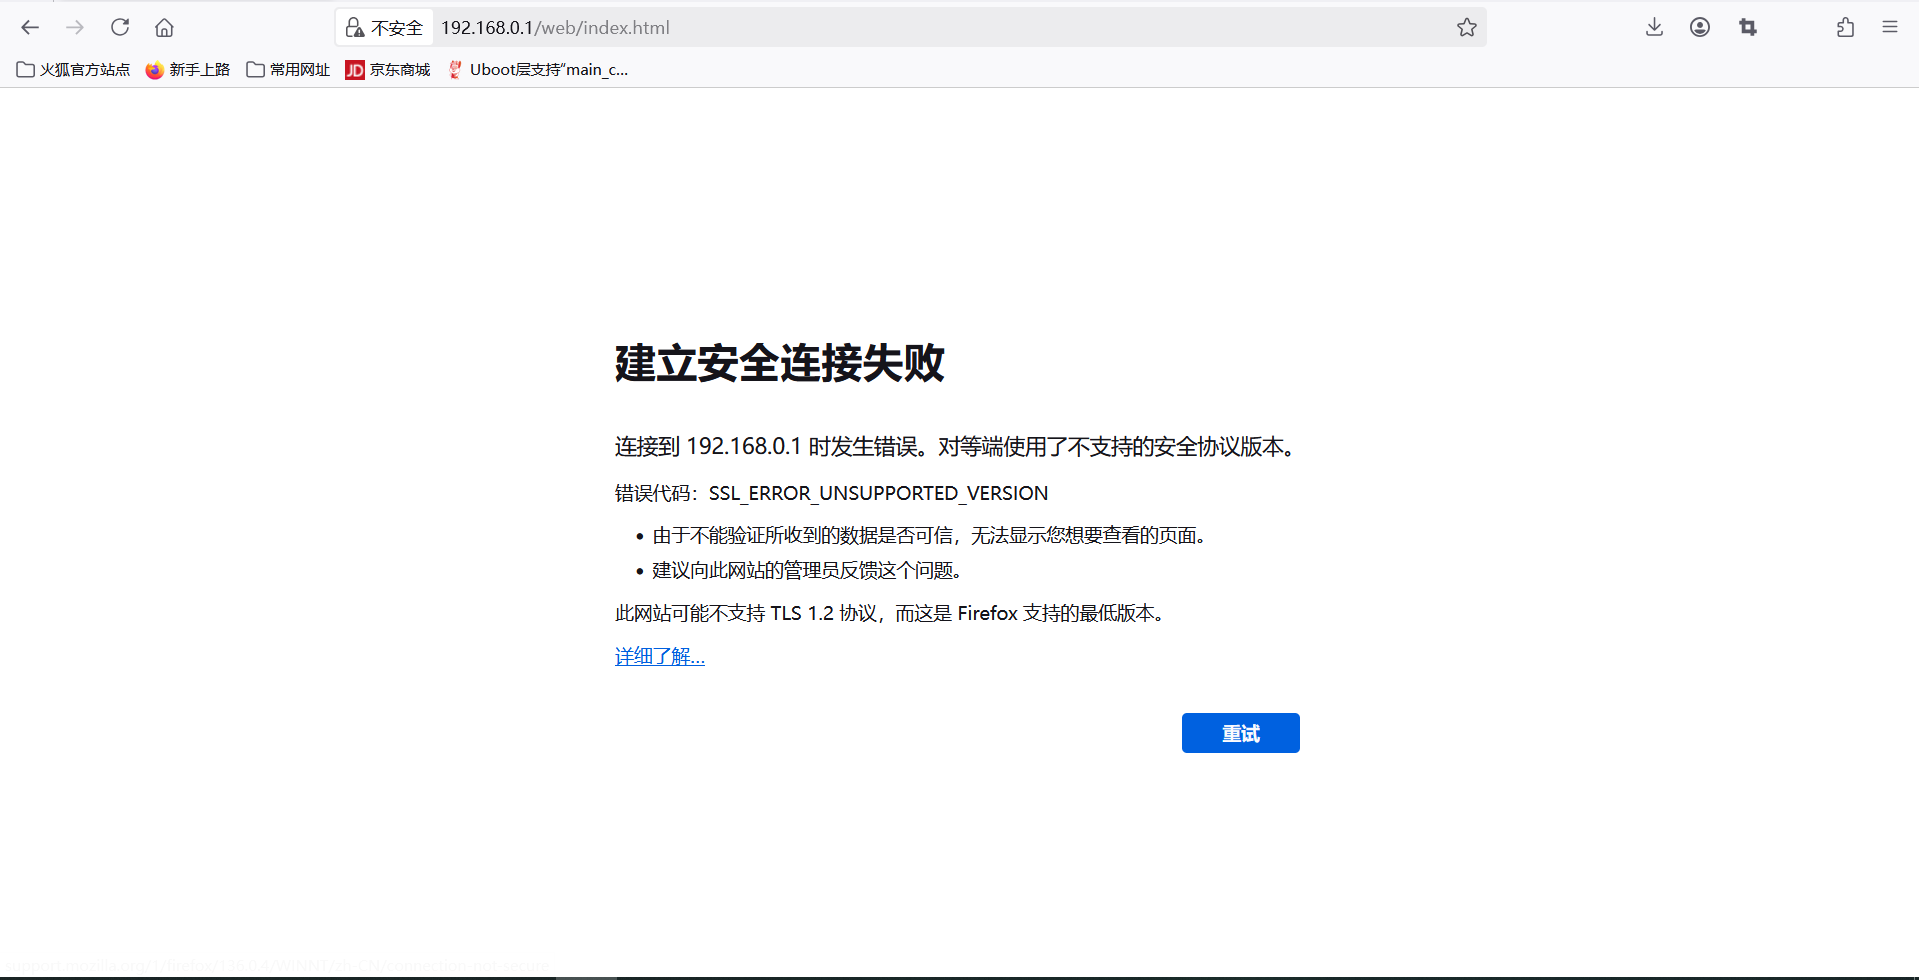Click the forward navigation arrow
1919x980 pixels.
75,28
